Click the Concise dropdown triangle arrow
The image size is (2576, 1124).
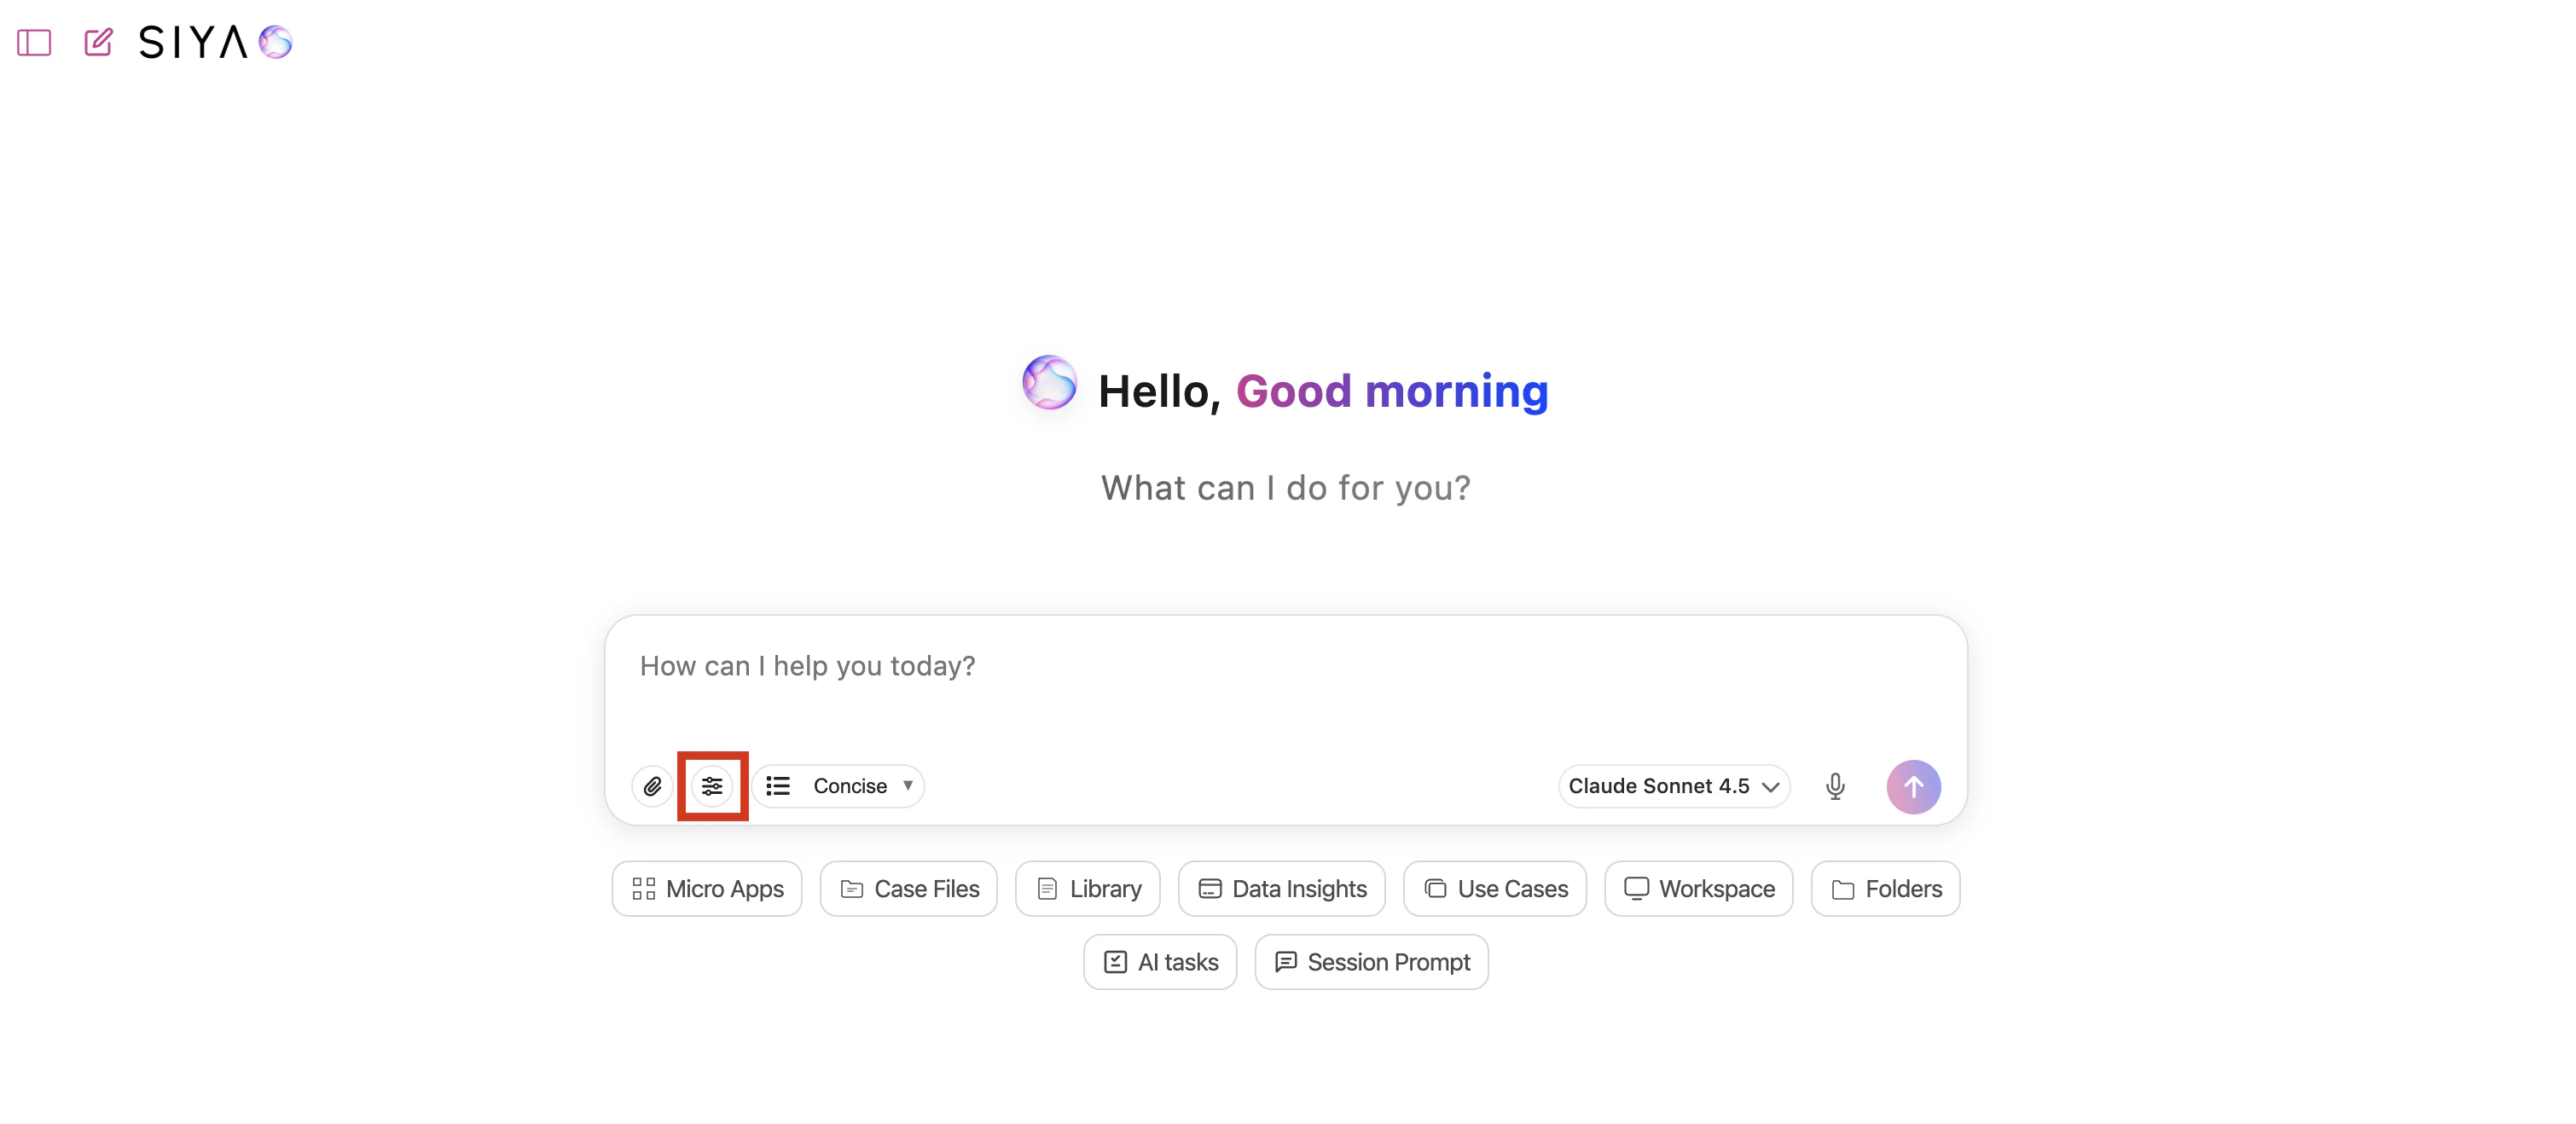pos(907,785)
